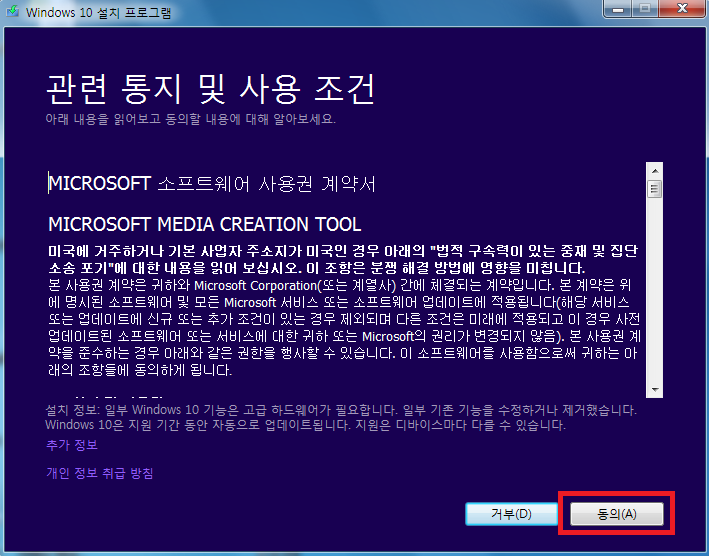
Task: Click the heading MICROSOFT MEDIA CREATION TOOL
Action: [204, 225]
